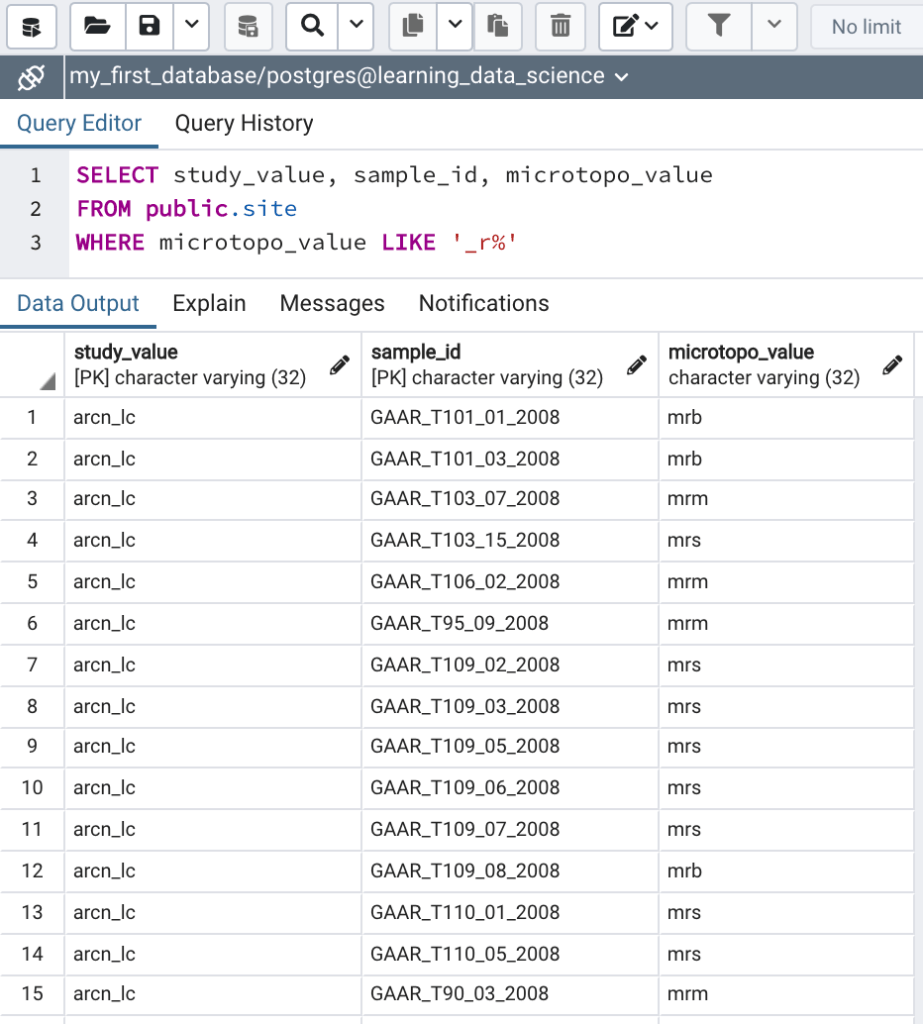Switch to the Explain tab
Viewport: 923px width, 1024px height.
point(209,303)
